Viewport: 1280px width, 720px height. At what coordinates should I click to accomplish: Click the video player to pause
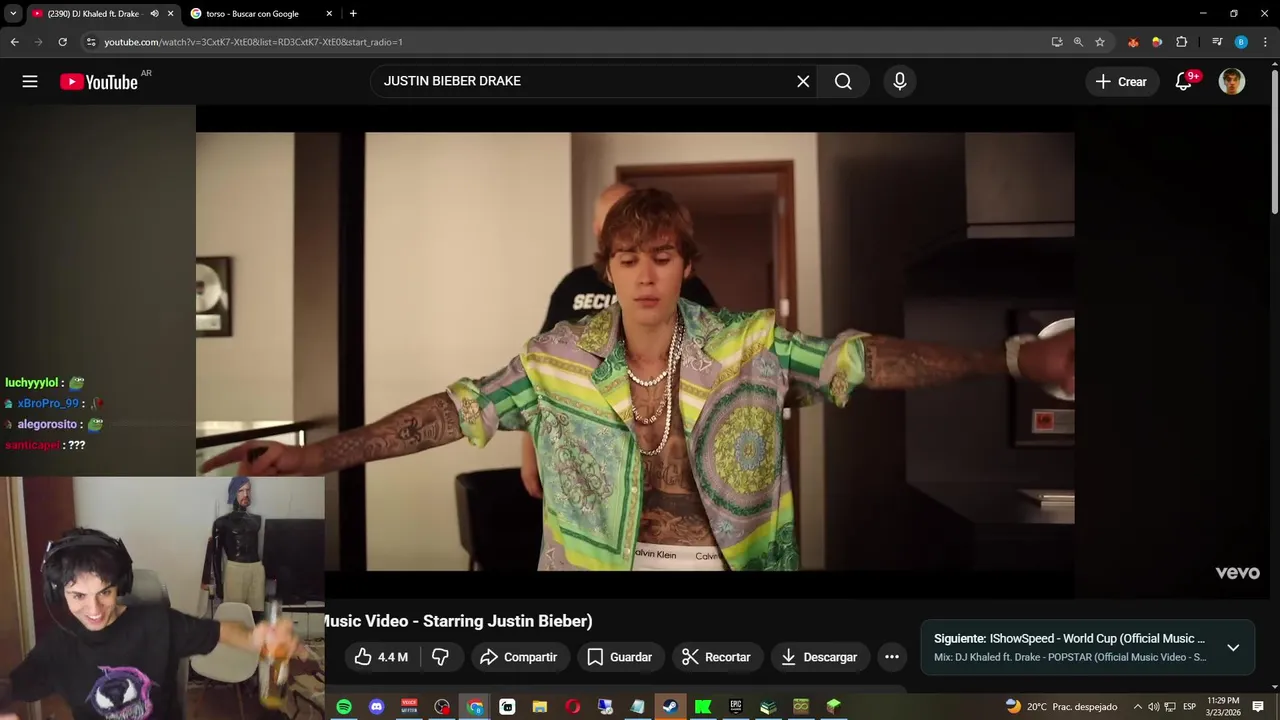(635, 351)
